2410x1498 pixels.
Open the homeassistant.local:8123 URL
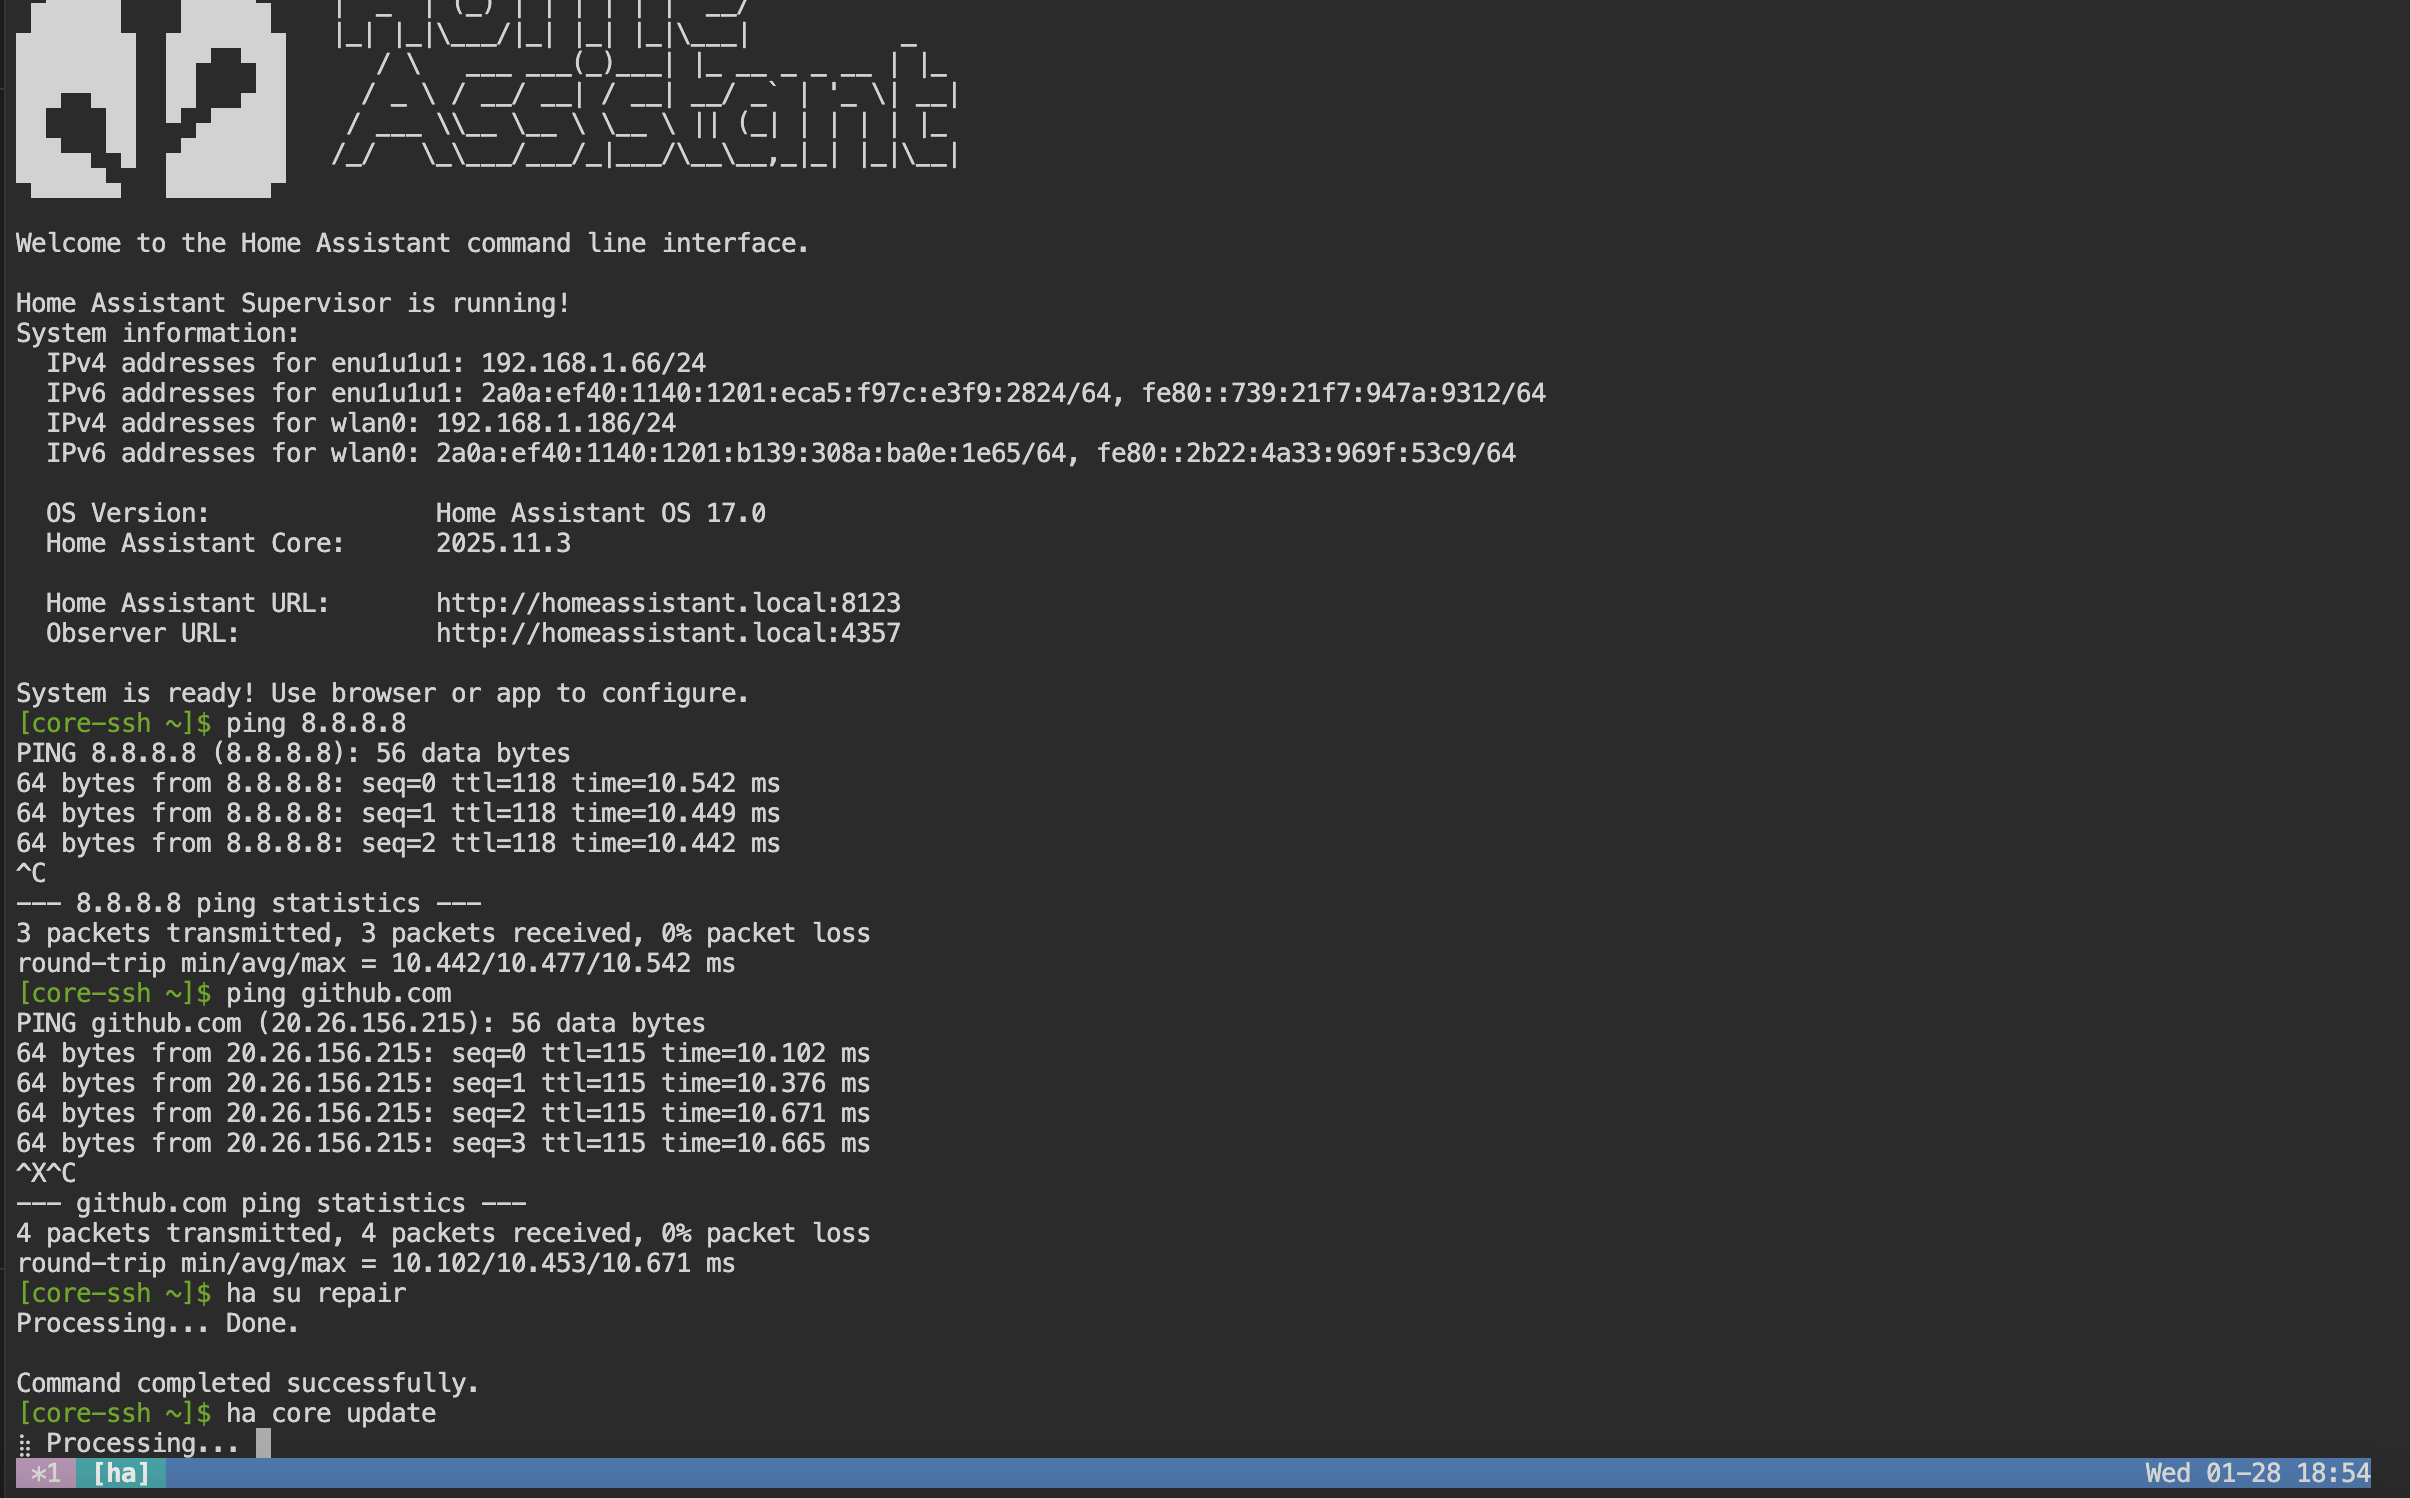coord(668,603)
